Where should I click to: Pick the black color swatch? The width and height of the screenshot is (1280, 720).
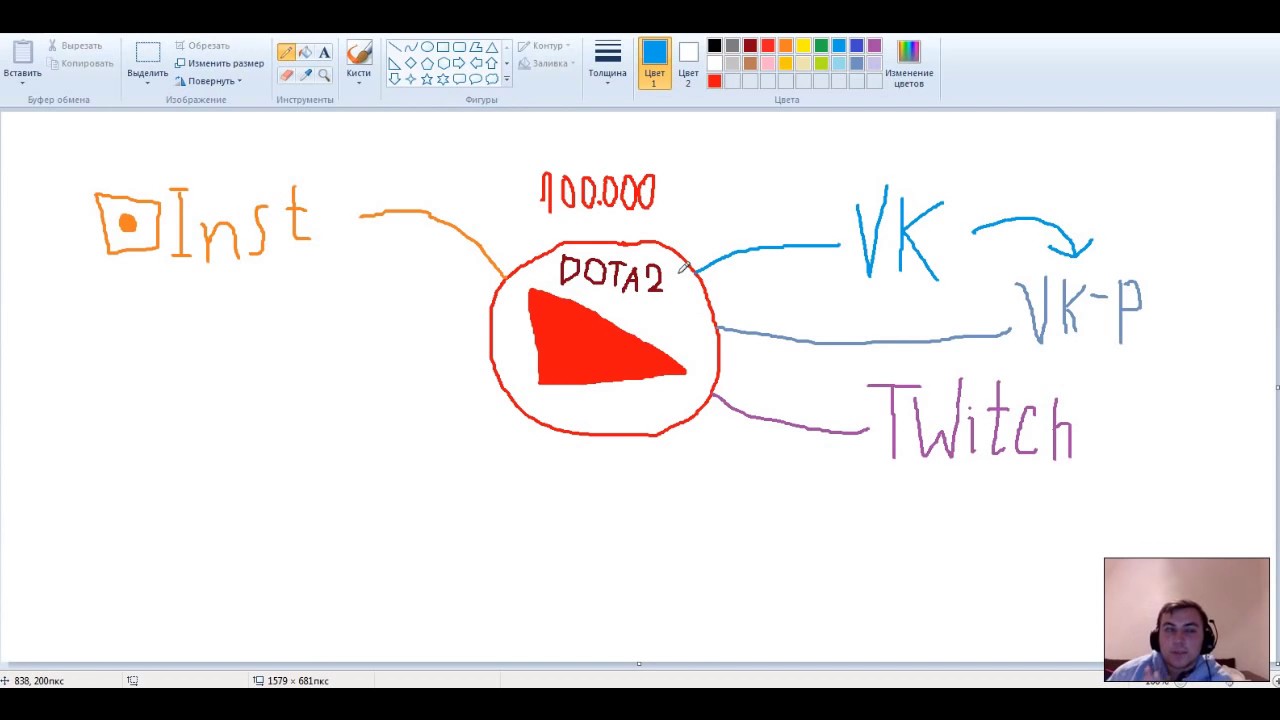click(x=714, y=46)
